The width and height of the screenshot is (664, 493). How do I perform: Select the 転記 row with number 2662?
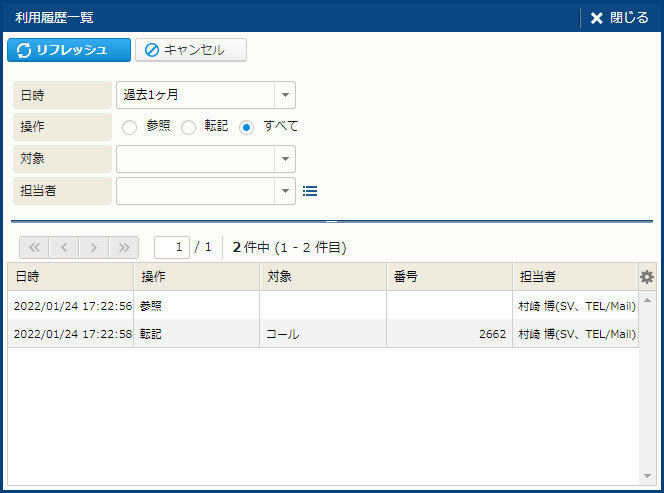pos(320,334)
